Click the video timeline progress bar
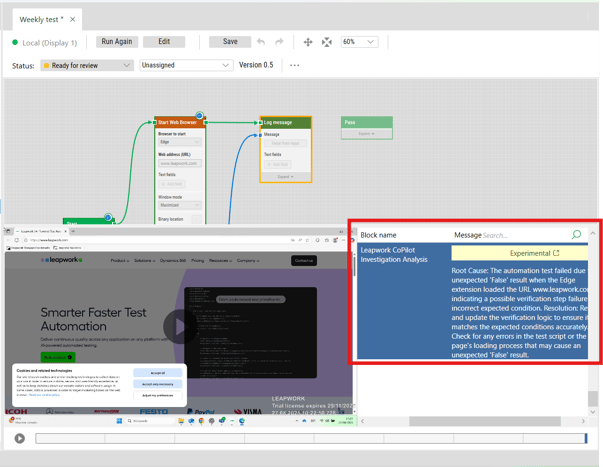Screen dimensions: 603x467 click(x=311, y=438)
